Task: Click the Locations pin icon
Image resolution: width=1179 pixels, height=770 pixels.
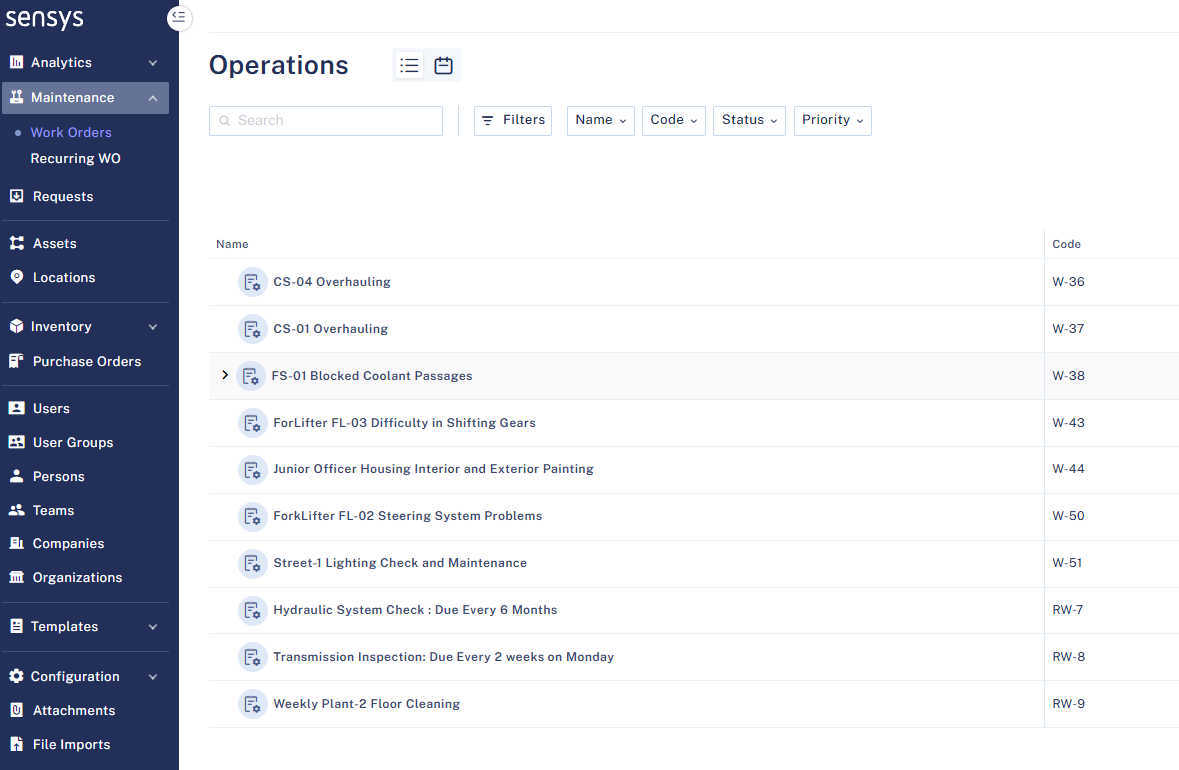Action: point(16,277)
